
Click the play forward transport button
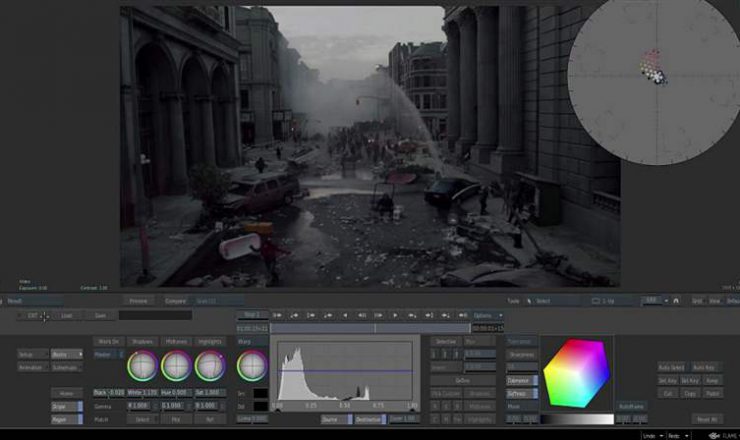click(x=395, y=315)
